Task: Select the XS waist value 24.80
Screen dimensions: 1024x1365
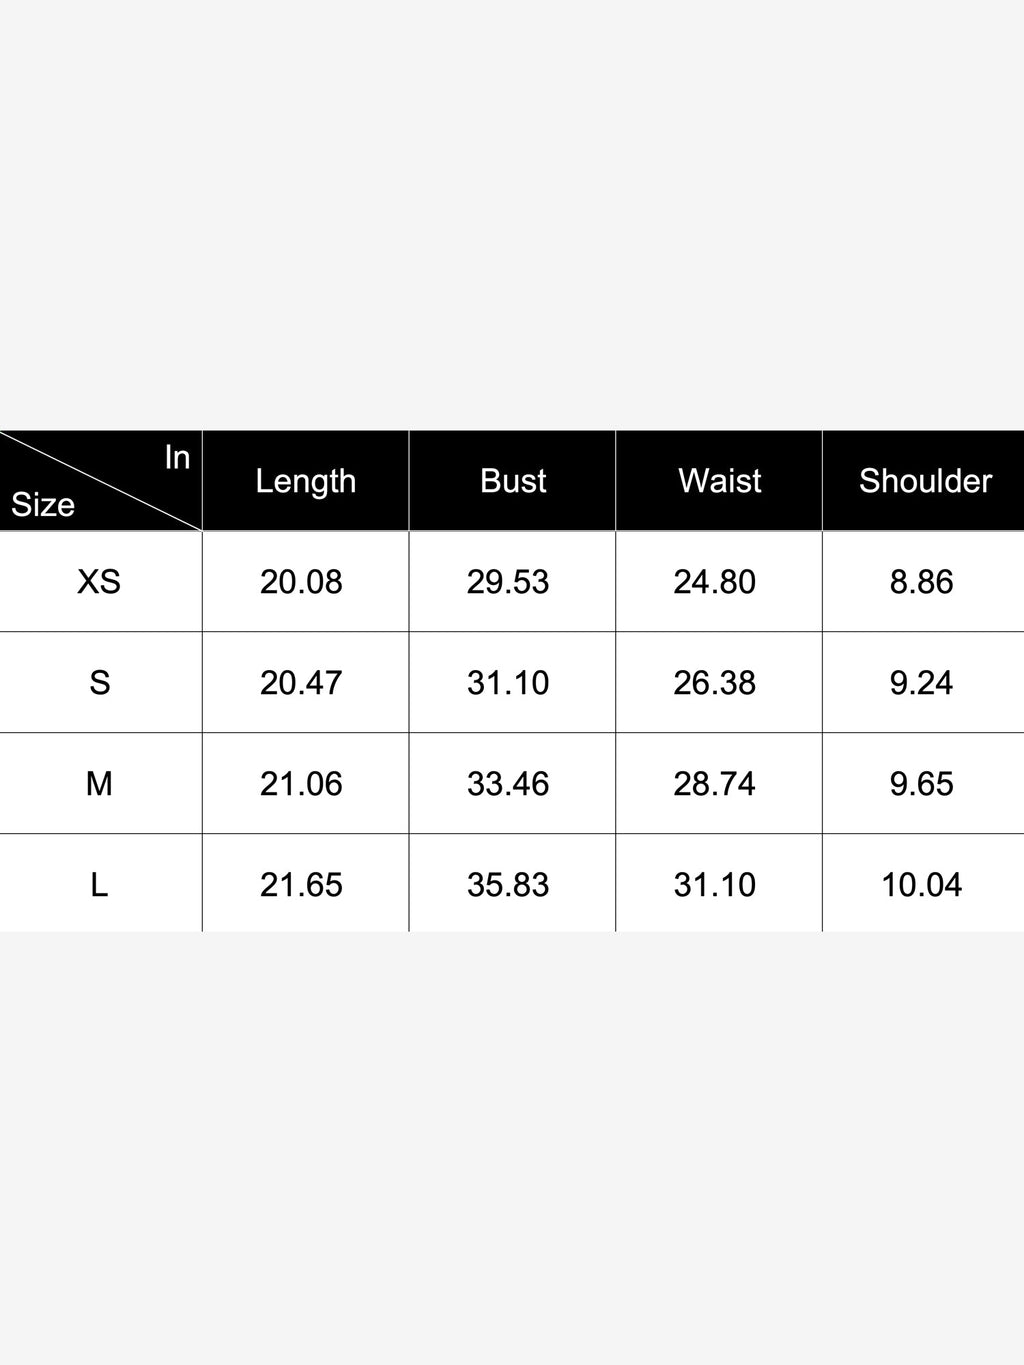Action: (714, 582)
